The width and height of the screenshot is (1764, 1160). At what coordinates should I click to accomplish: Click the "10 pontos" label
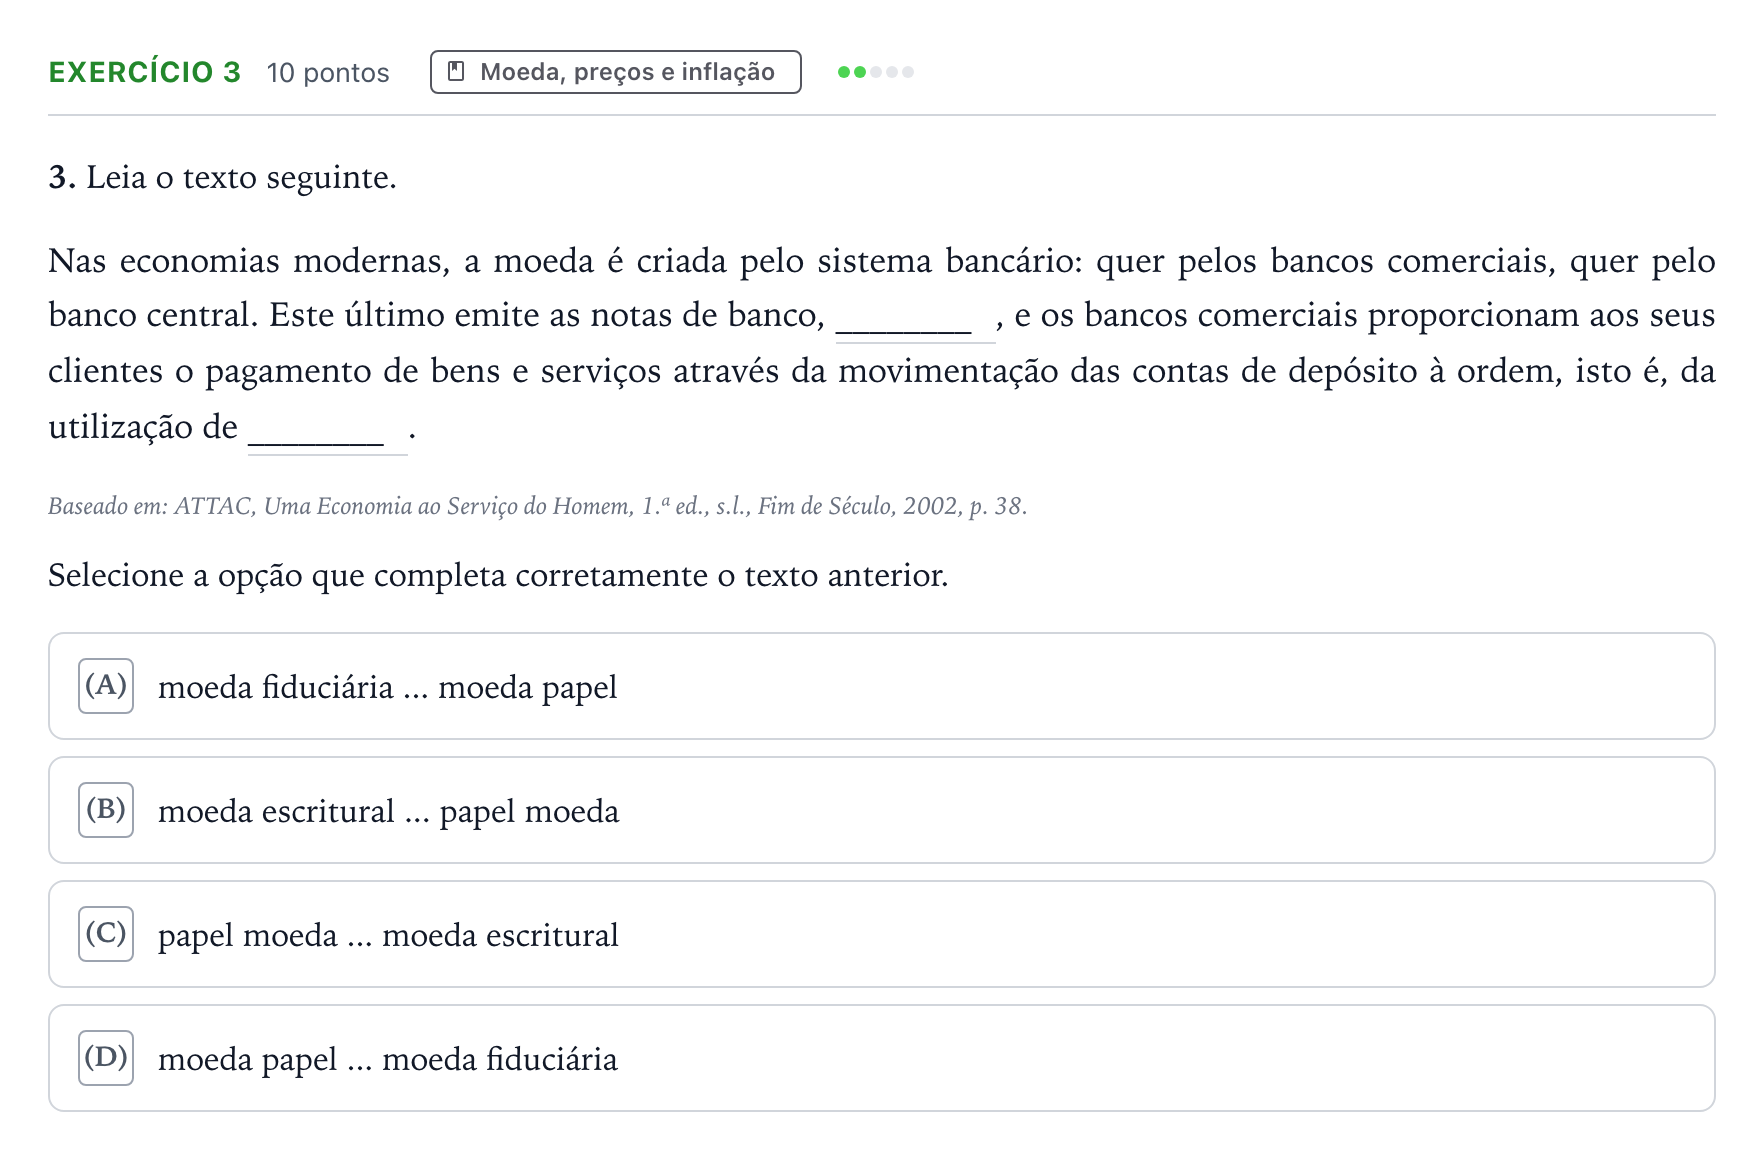click(x=328, y=73)
